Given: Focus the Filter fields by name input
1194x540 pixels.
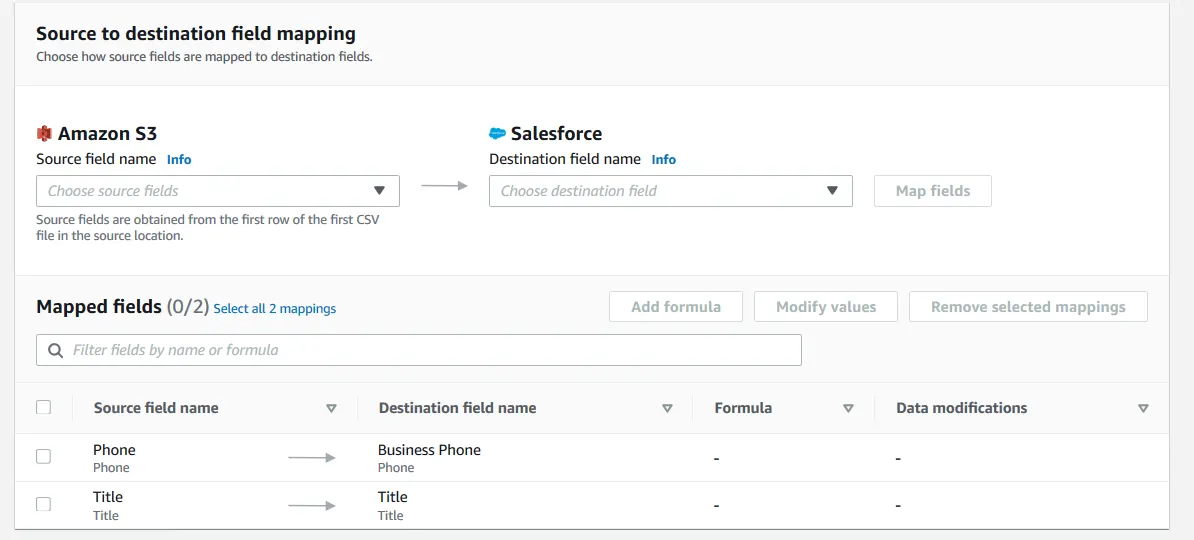Looking at the screenshot, I should click(419, 350).
